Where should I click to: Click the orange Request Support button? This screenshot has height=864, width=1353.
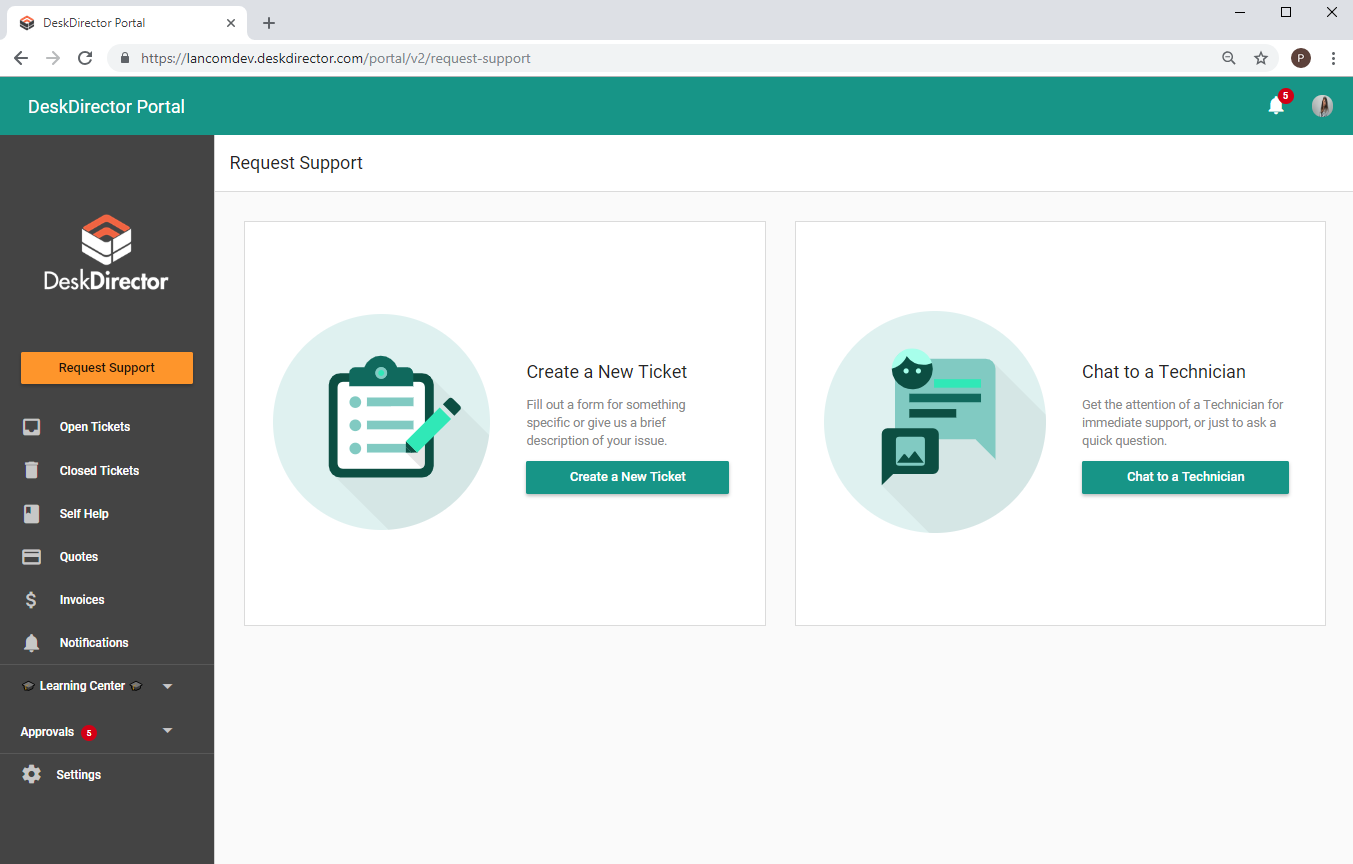pyautogui.click(x=107, y=368)
